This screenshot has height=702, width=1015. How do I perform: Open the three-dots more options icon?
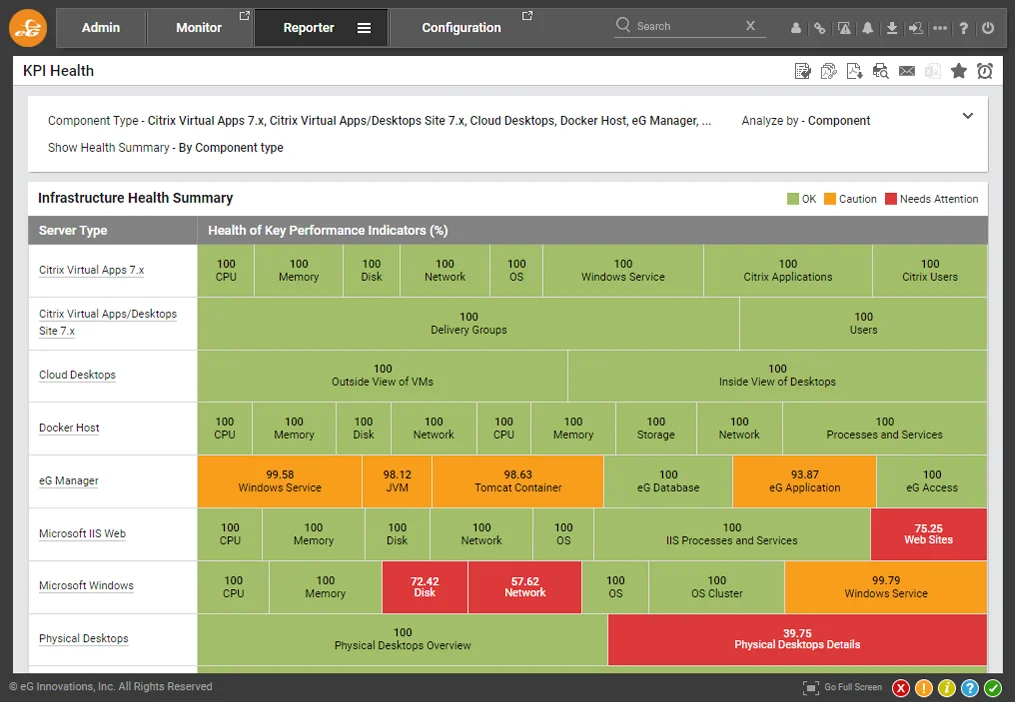(x=940, y=28)
